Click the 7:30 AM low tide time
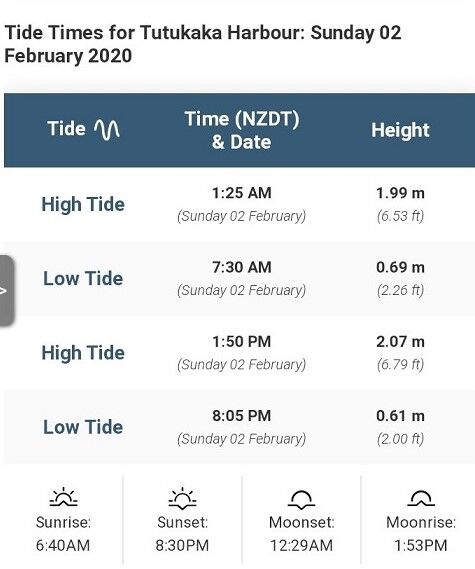 [242, 267]
